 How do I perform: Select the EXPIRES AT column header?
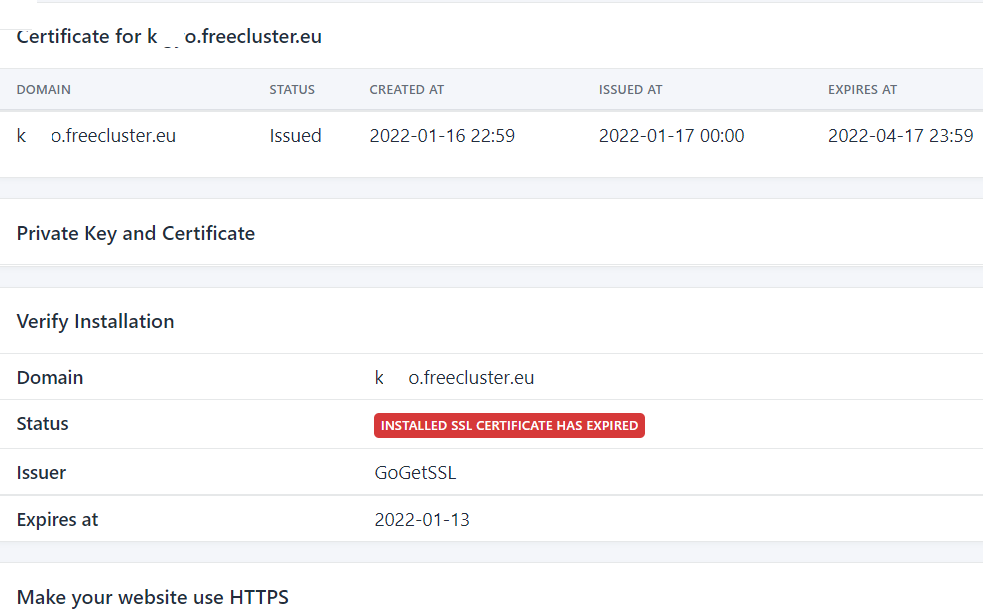[x=863, y=90]
